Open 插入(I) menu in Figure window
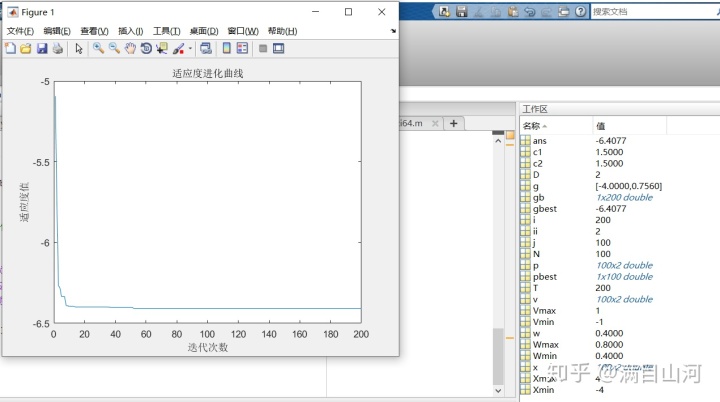Viewport: 720px width, 402px height. [130, 31]
